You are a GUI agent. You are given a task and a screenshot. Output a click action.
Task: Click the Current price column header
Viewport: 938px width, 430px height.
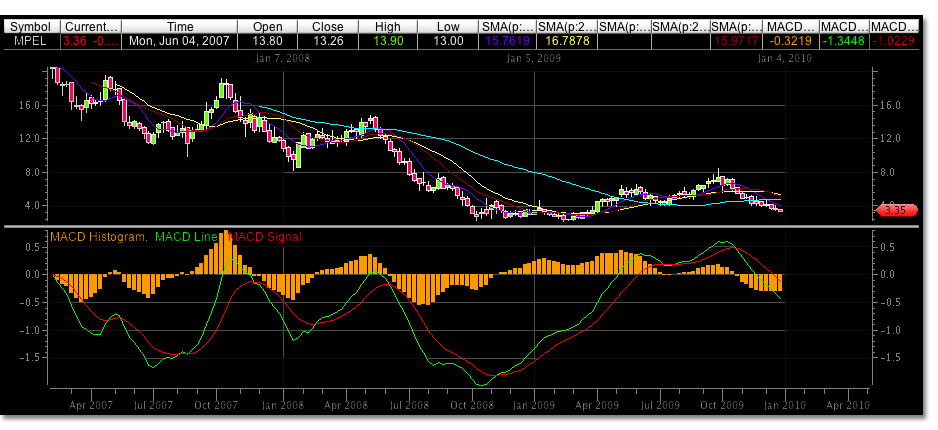tap(91, 26)
